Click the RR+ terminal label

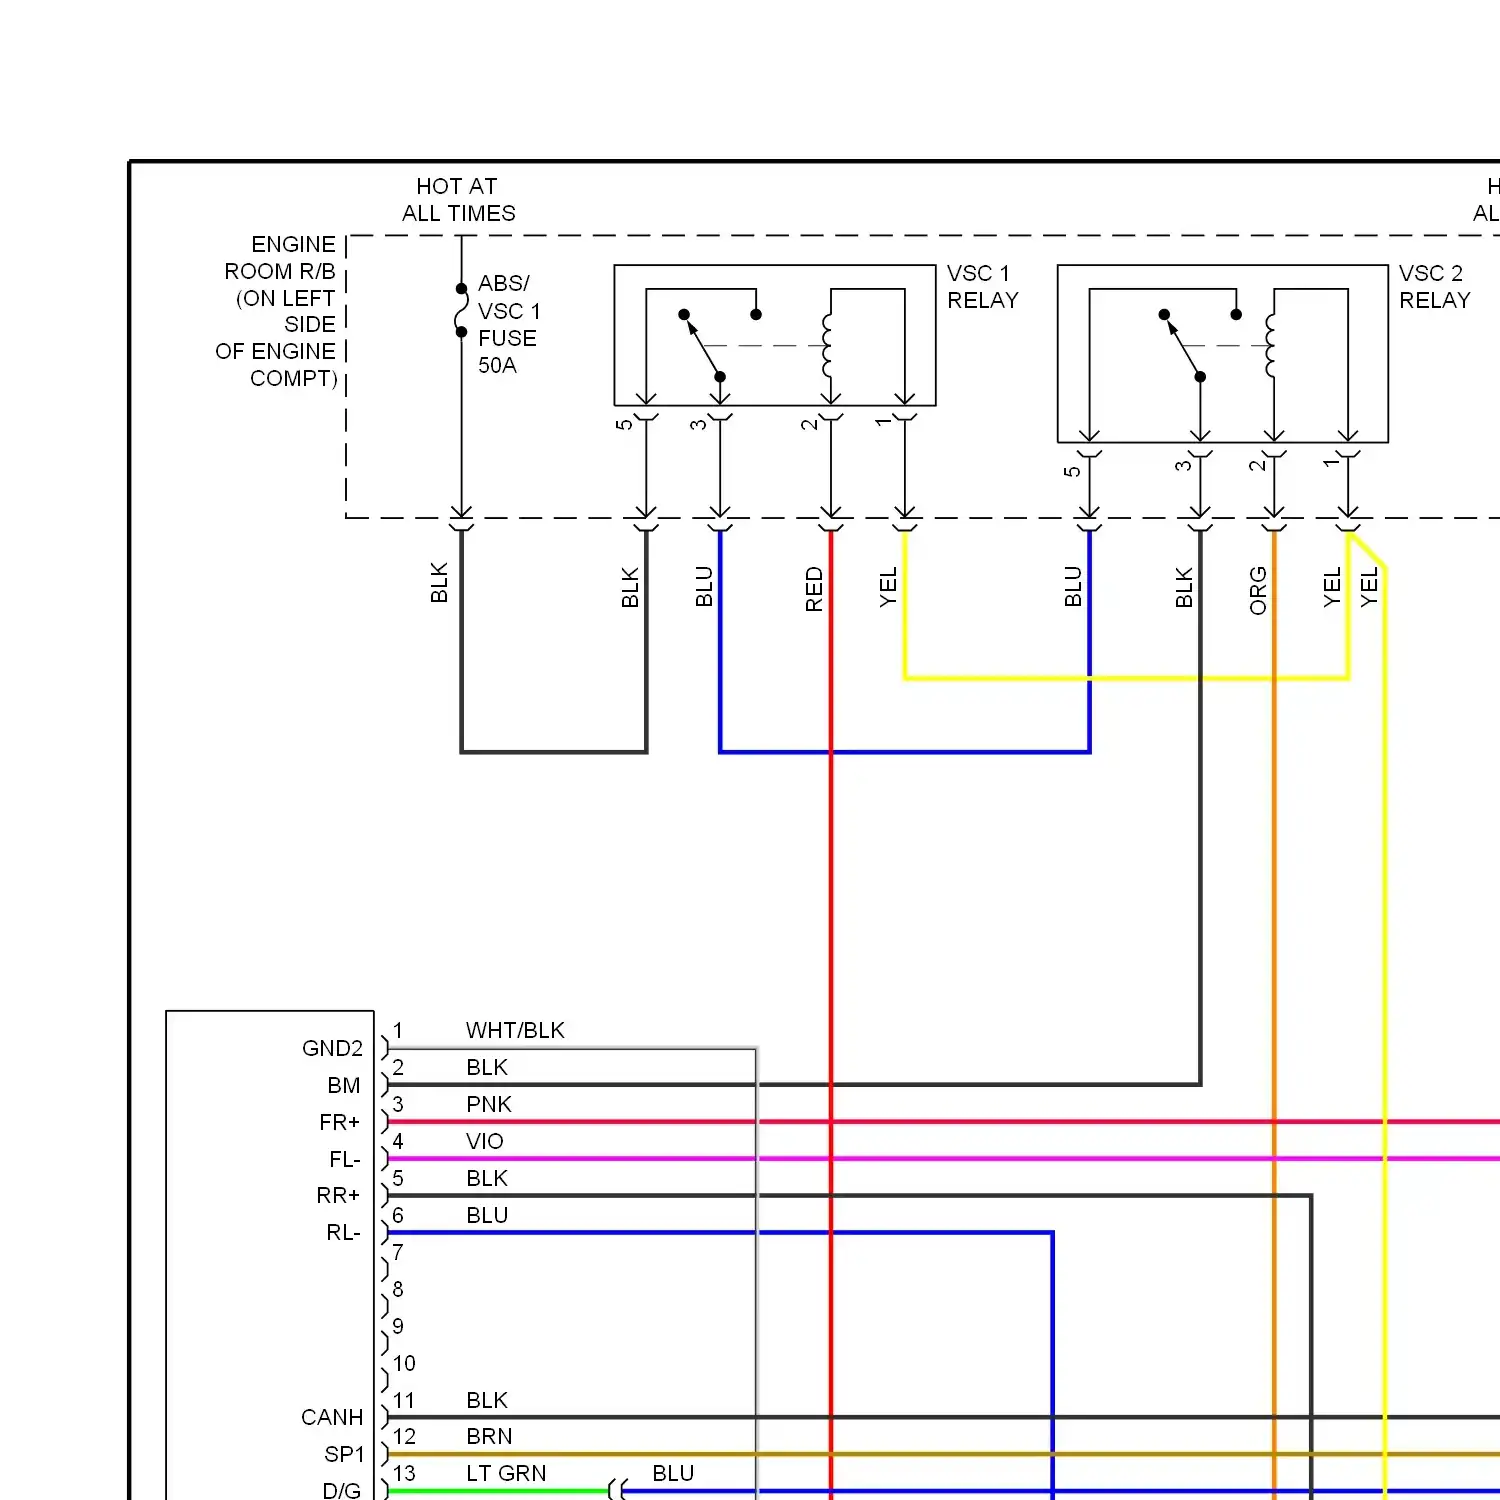point(338,1195)
